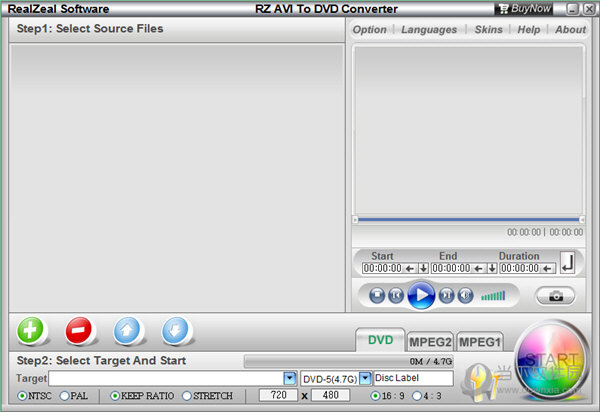Click left arrow beside Duration time

[x=548, y=269]
